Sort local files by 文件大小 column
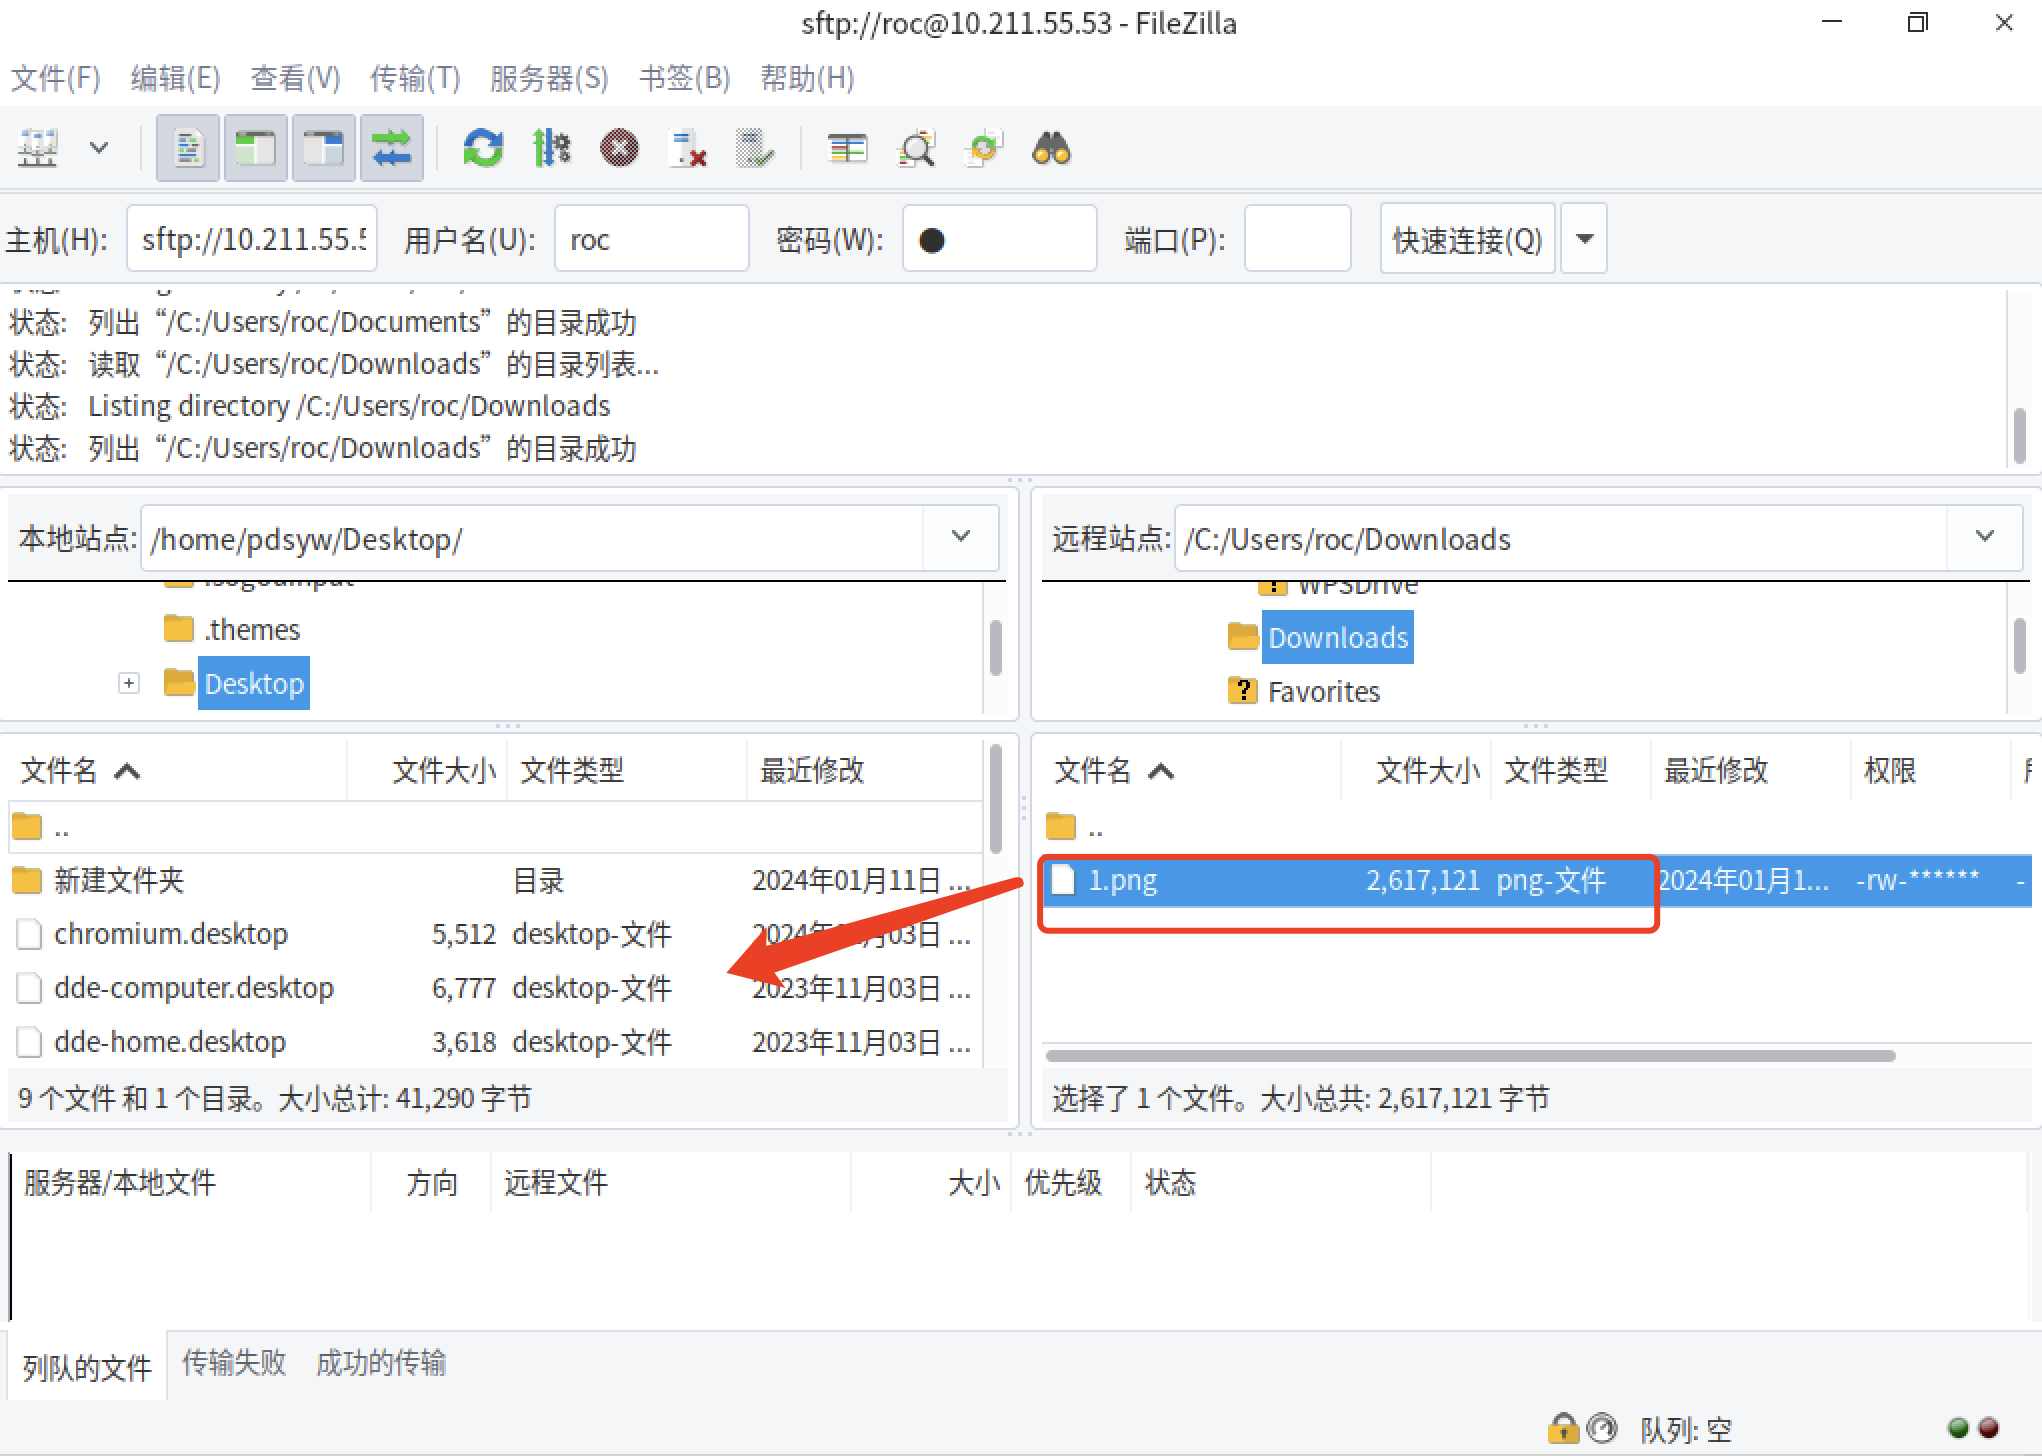 443,770
